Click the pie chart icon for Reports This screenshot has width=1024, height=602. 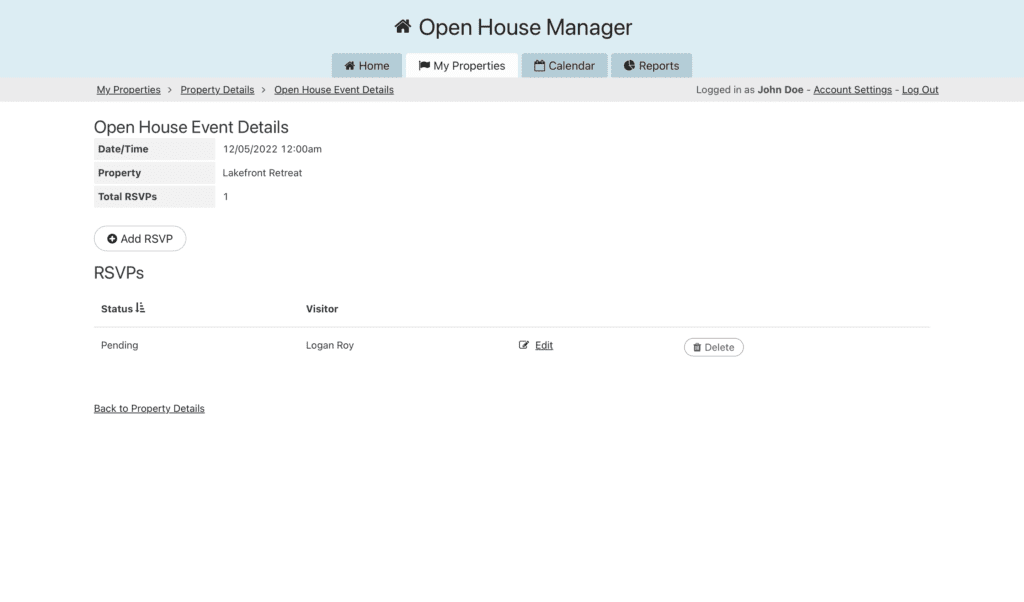[629, 66]
